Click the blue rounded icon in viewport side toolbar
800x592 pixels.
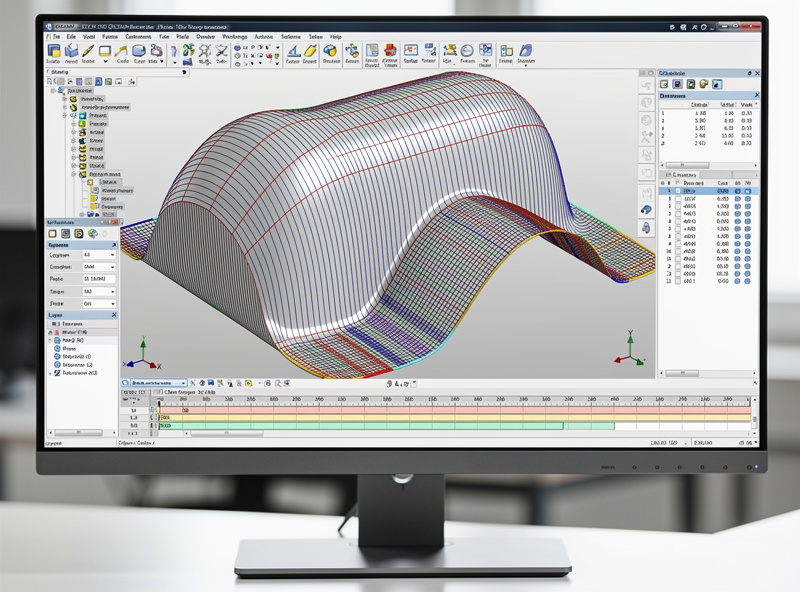point(646,209)
